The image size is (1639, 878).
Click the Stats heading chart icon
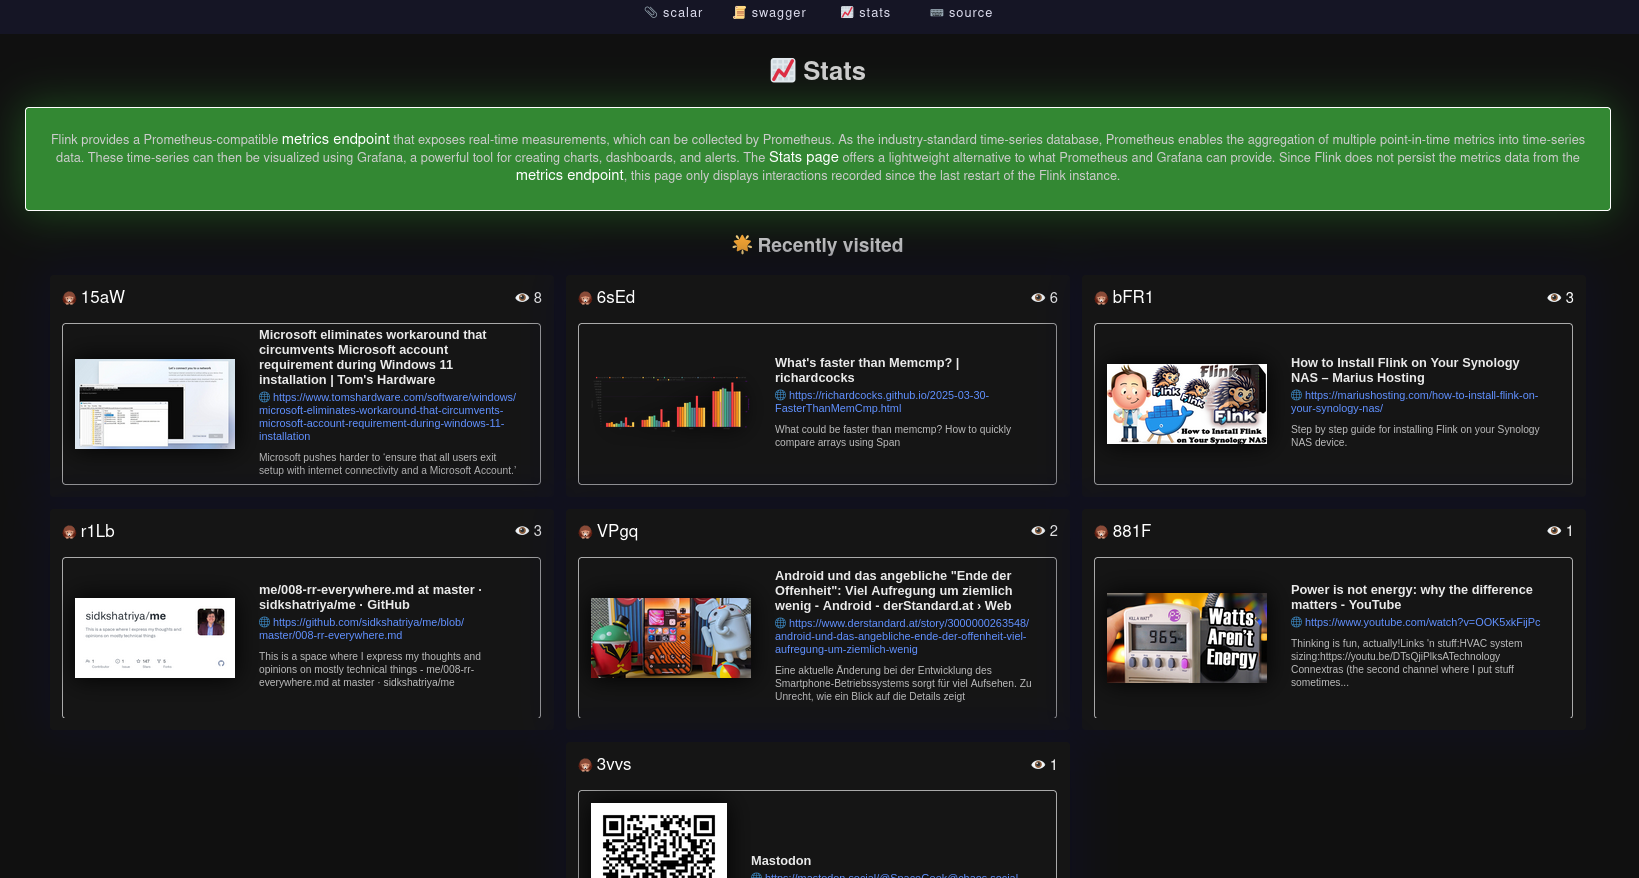783,70
